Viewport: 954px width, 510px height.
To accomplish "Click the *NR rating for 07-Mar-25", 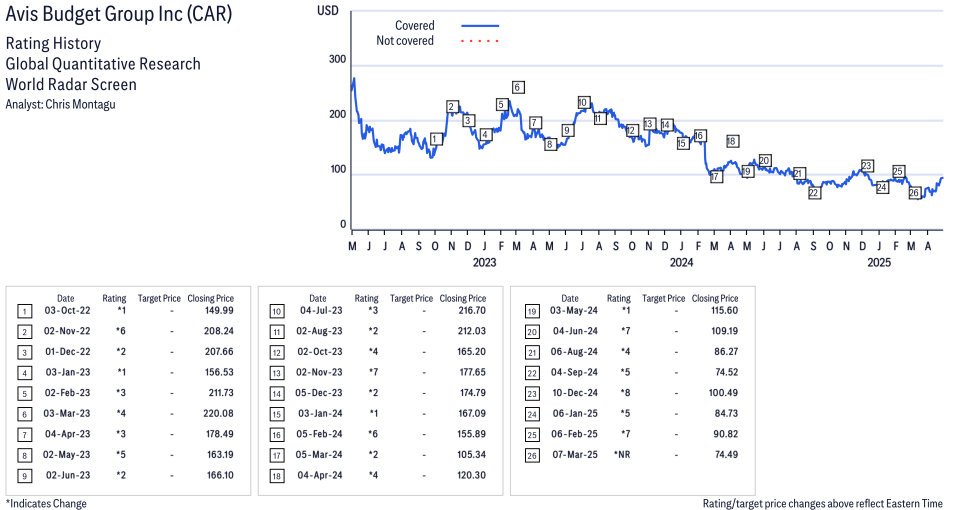I will pos(622,455).
